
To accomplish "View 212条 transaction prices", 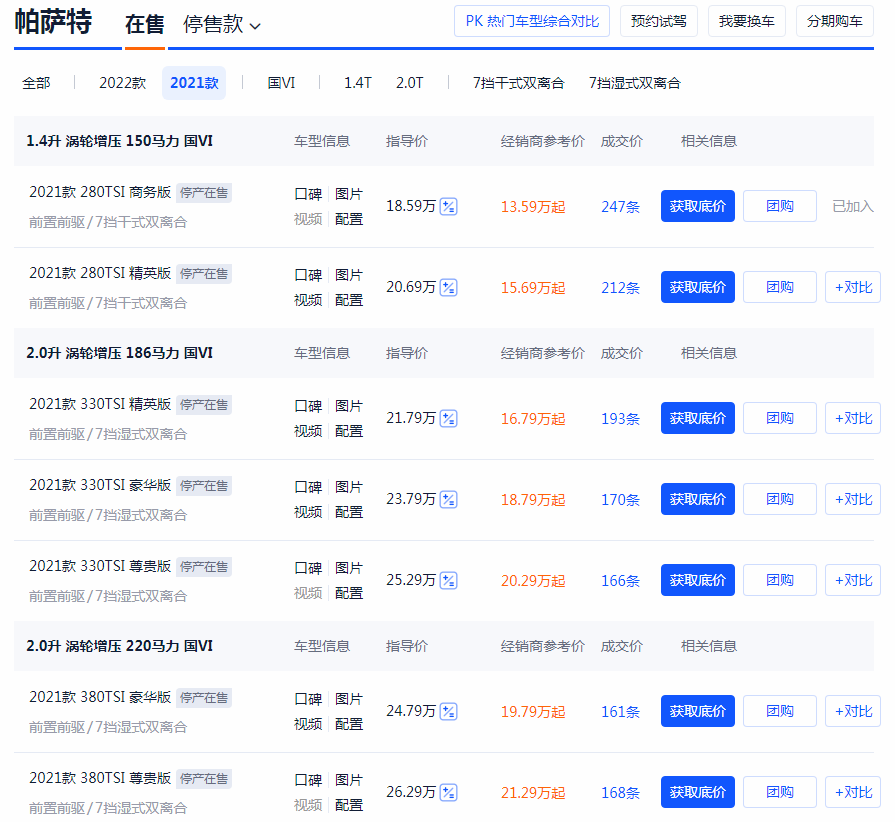I will [620, 288].
